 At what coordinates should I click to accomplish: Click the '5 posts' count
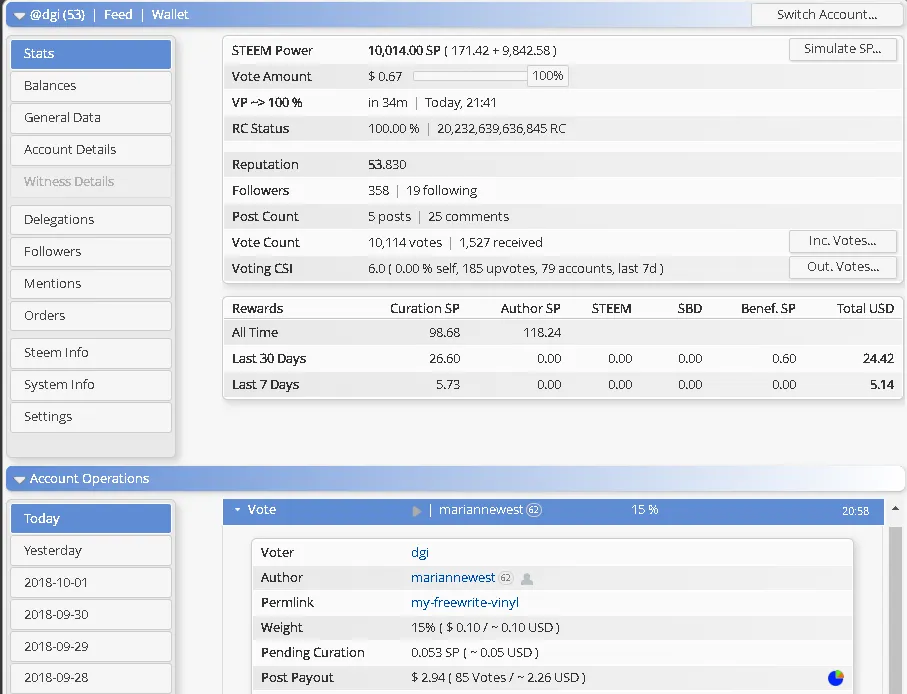click(389, 217)
